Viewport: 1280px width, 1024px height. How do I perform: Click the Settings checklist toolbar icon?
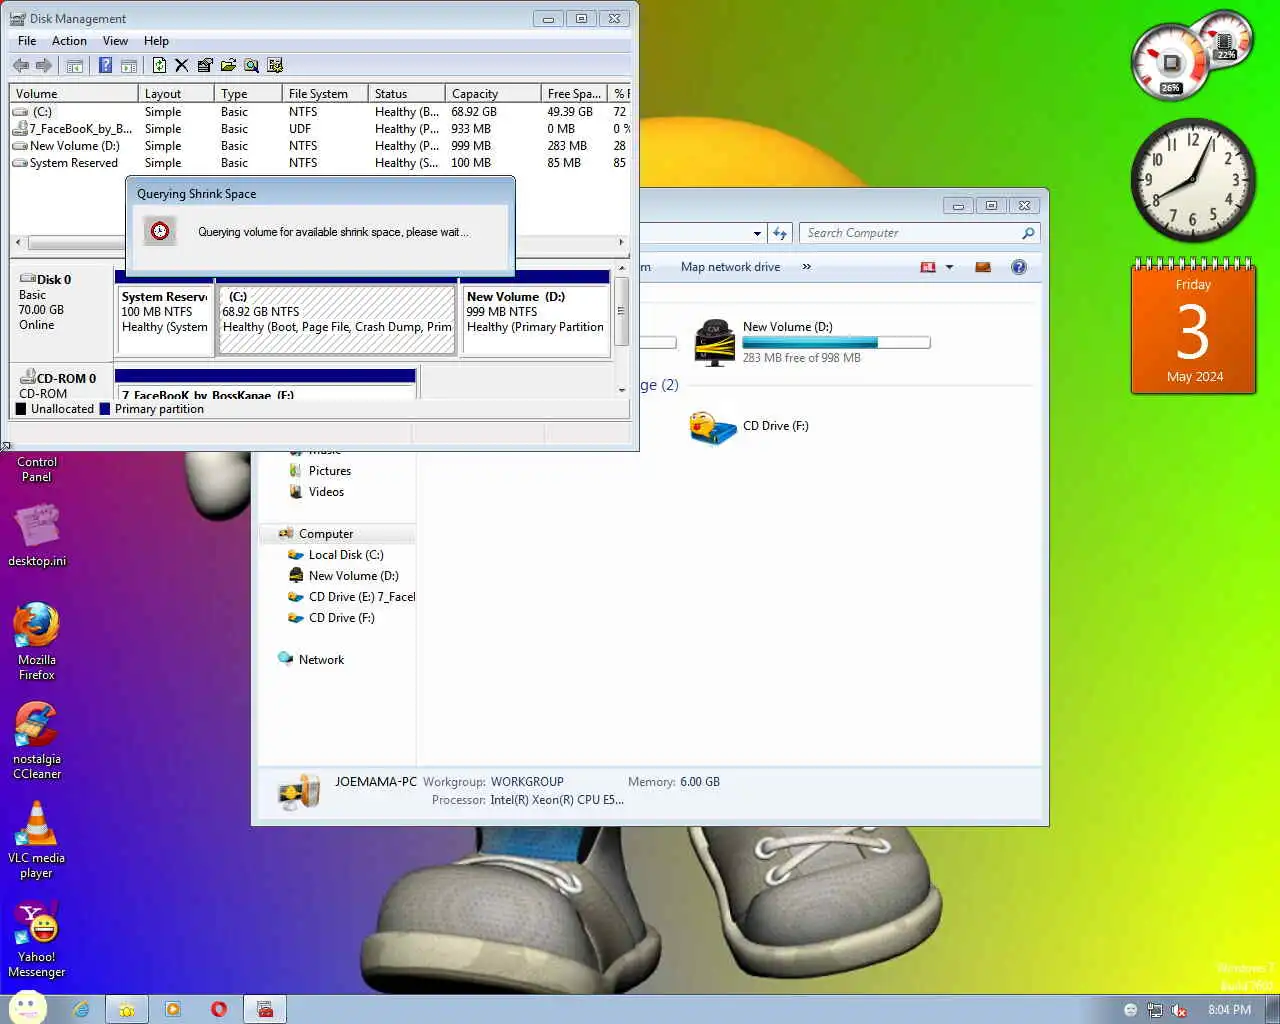pyautogui.click(x=275, y=65)
